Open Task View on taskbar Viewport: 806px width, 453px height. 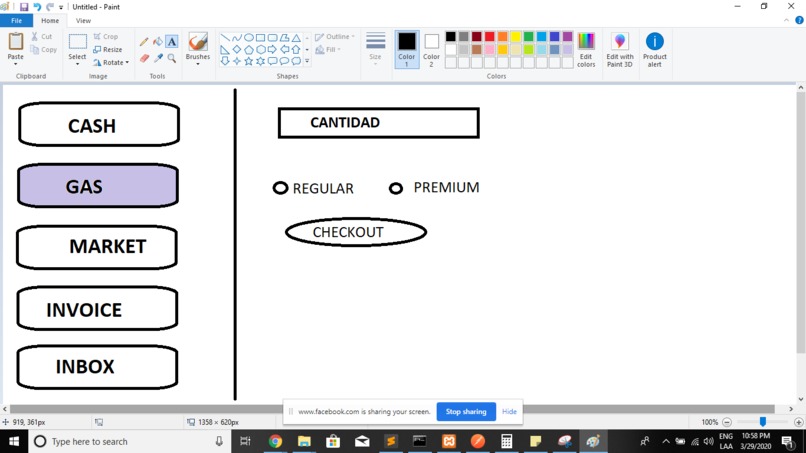tap(245, 441)
